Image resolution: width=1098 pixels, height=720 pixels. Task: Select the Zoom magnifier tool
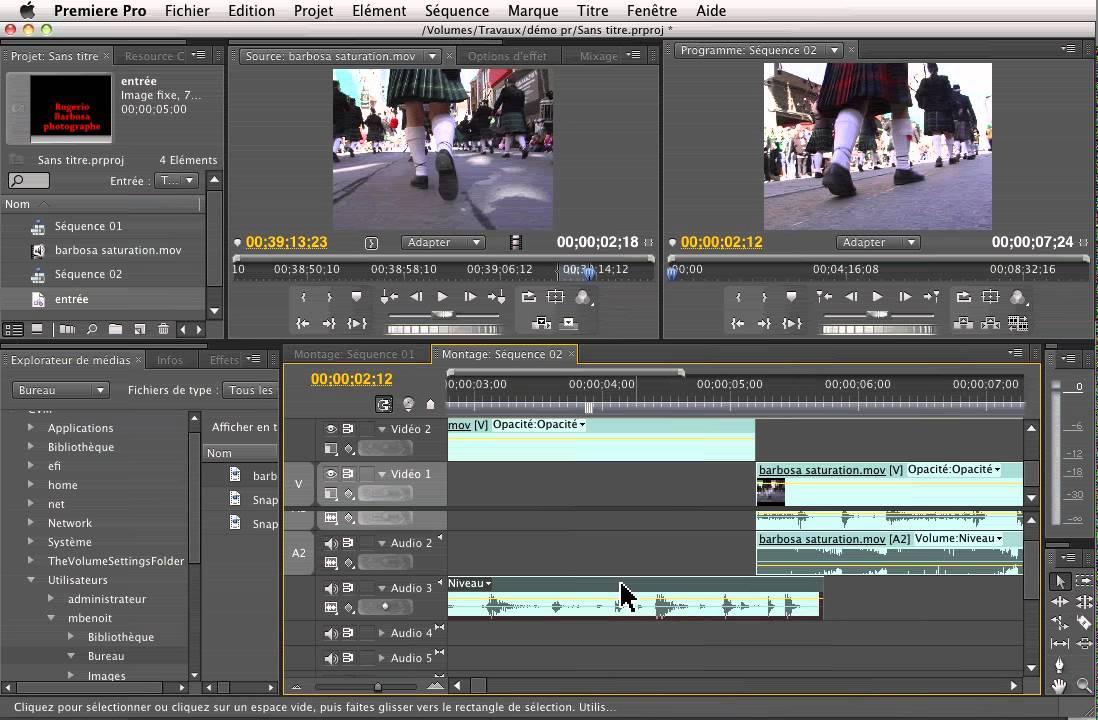pos(1084,686)
